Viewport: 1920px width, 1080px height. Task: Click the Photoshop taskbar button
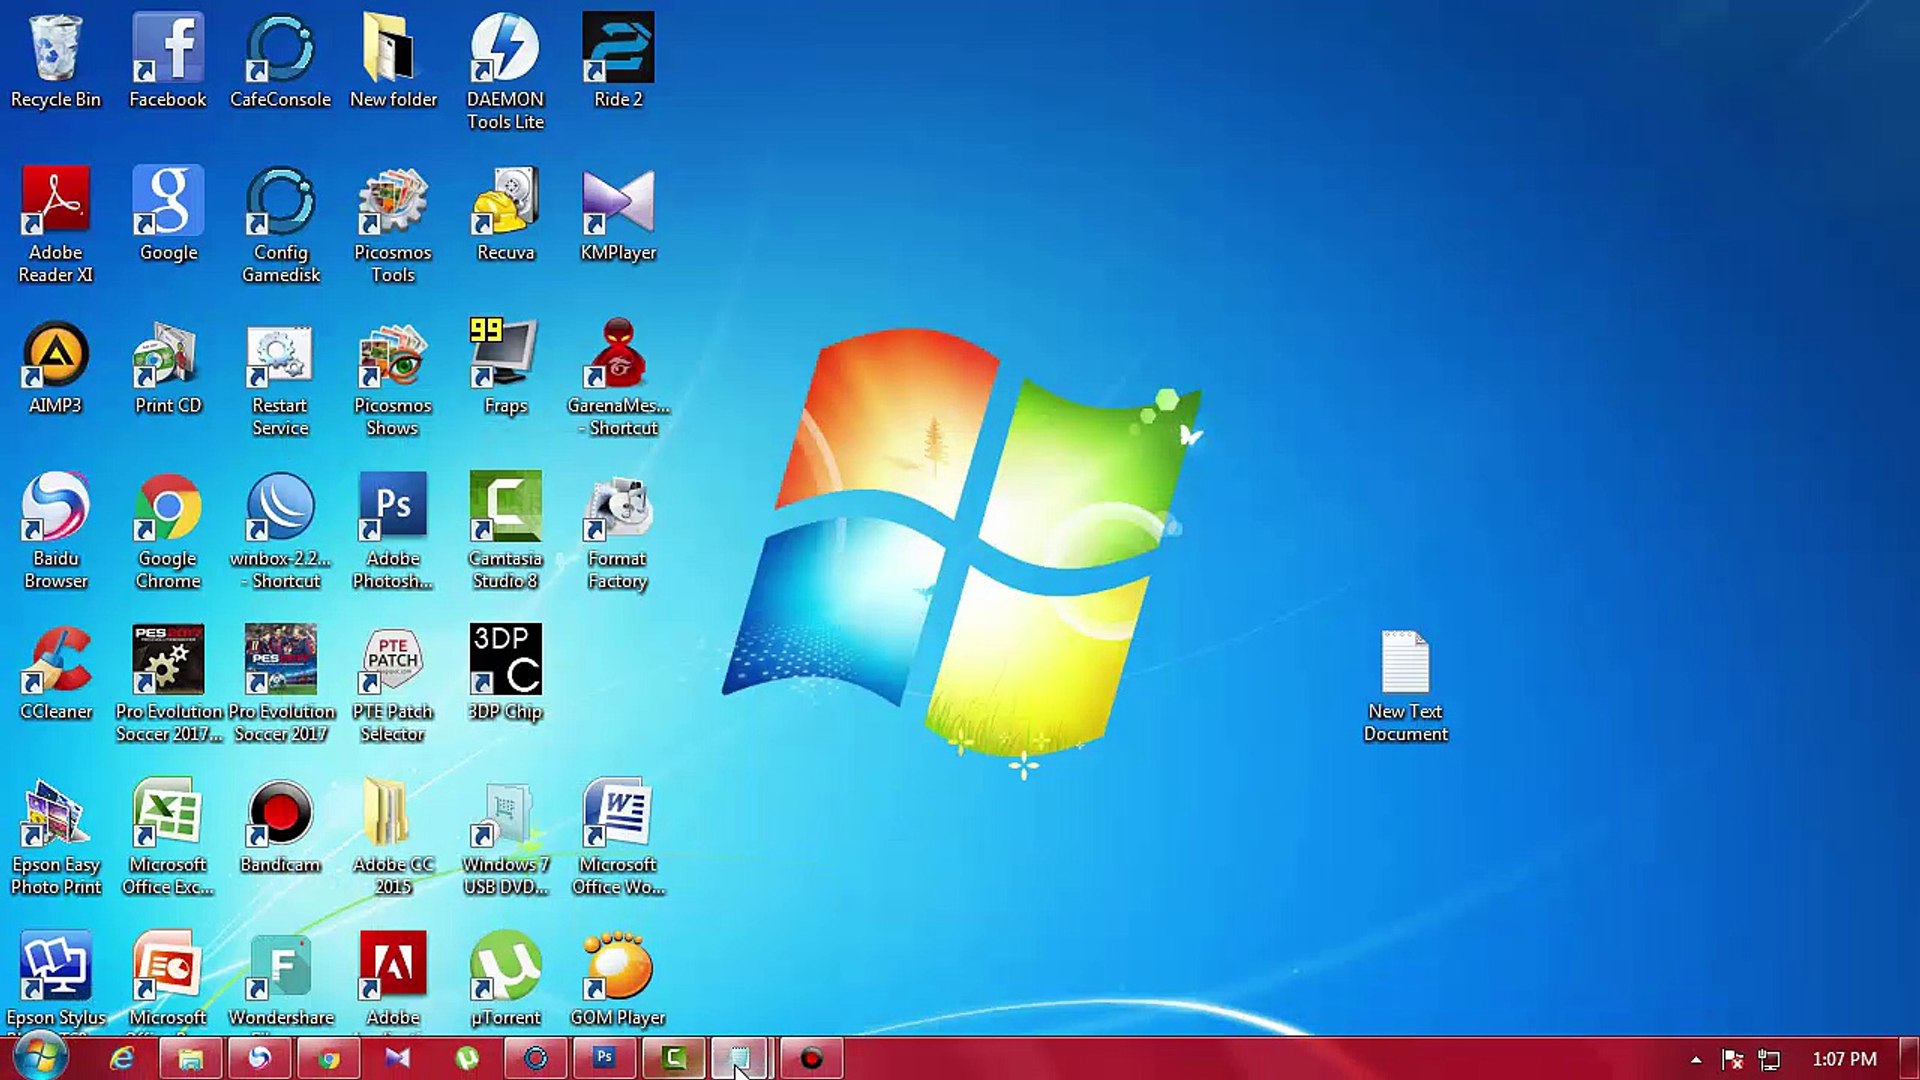tap(604, 1058)
